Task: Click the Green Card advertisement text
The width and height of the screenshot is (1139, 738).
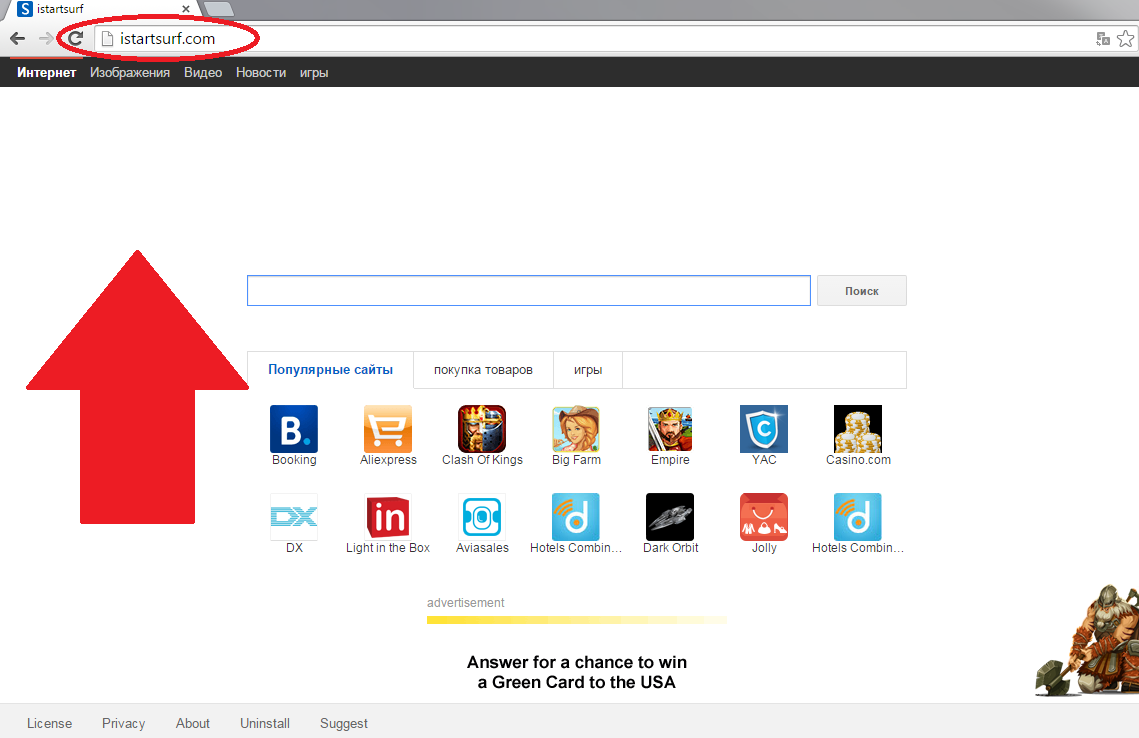Action: pyautogui.click(x=577, y=672)
